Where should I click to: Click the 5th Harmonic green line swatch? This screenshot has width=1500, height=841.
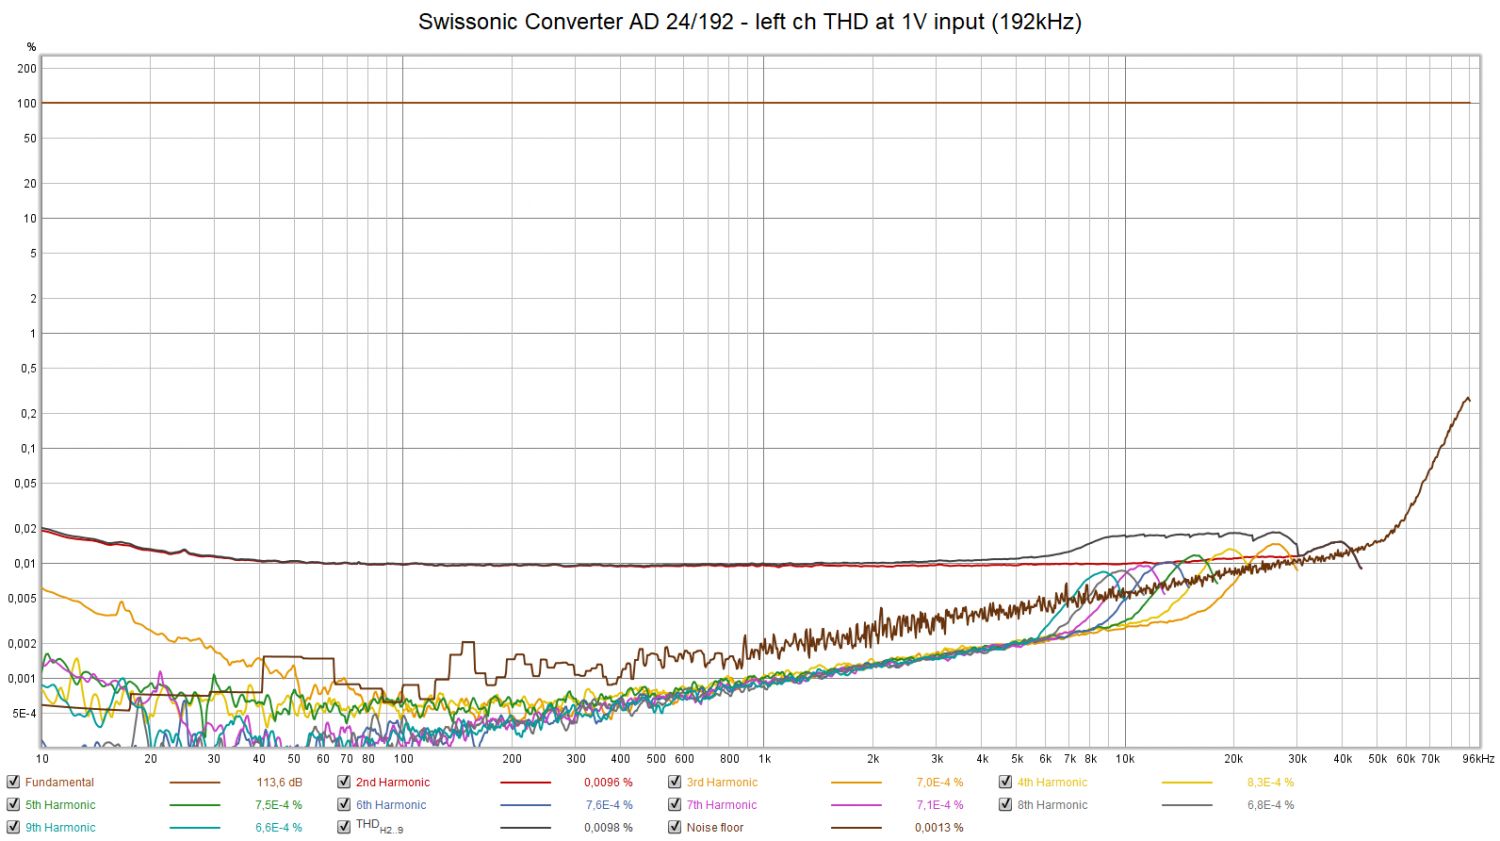[x=195, y=805]
